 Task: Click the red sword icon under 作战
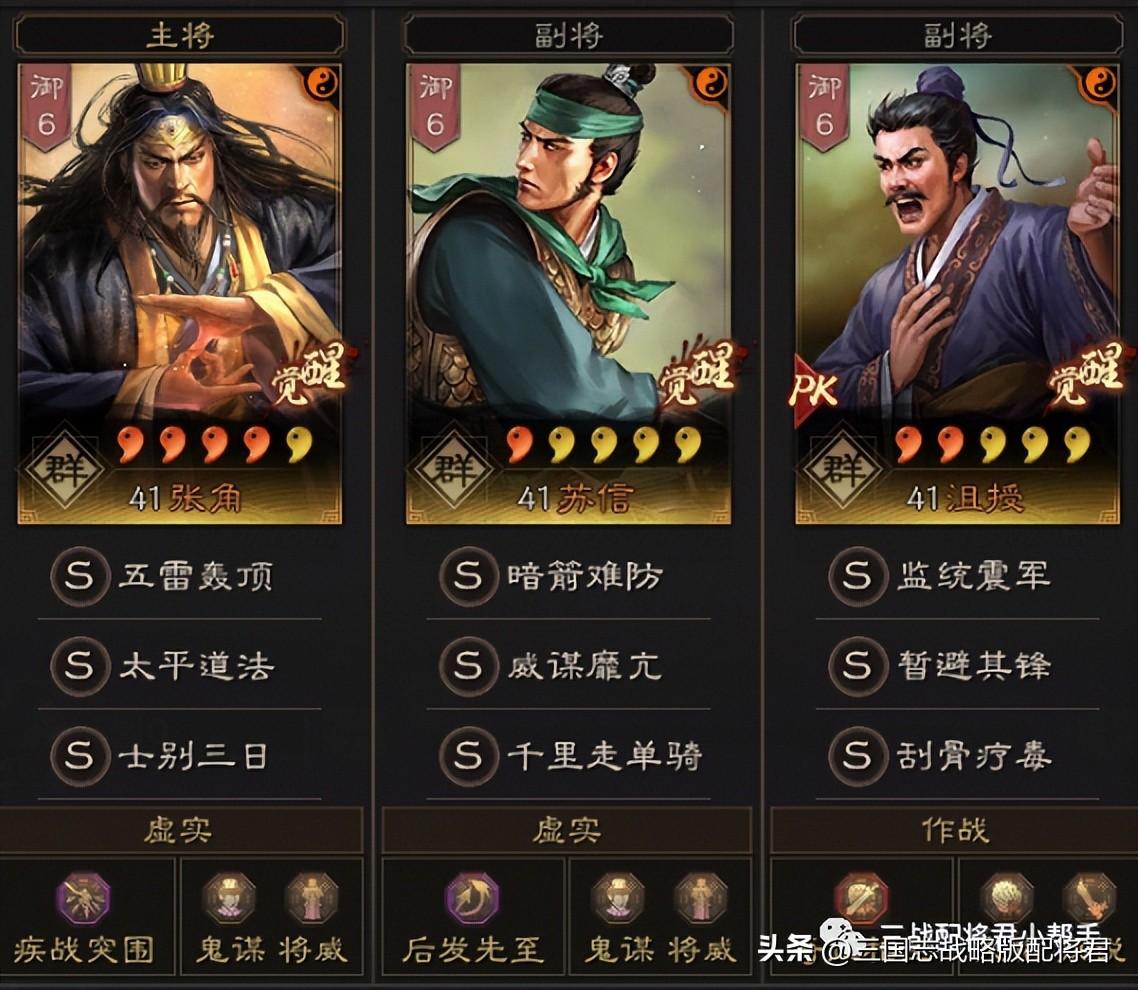tap(861, 898)
